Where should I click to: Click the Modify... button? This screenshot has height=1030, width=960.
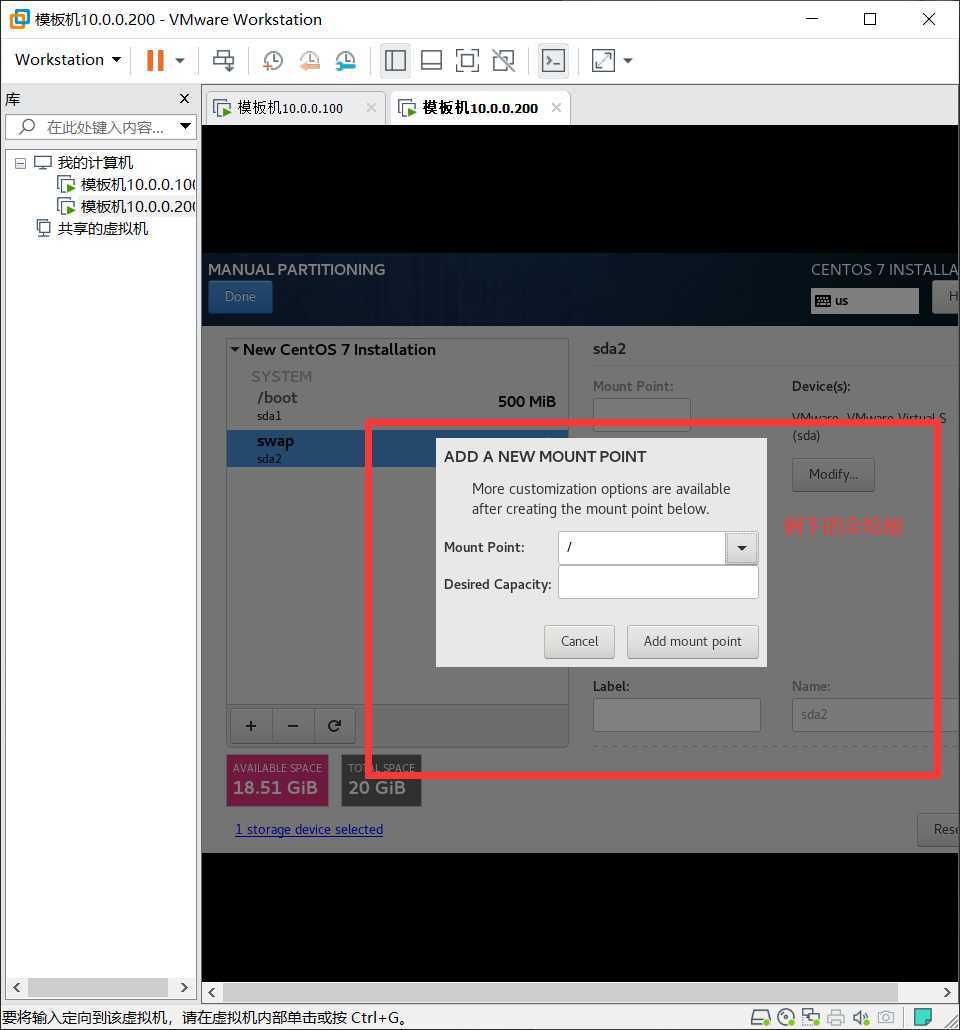[x=833, y=474]
